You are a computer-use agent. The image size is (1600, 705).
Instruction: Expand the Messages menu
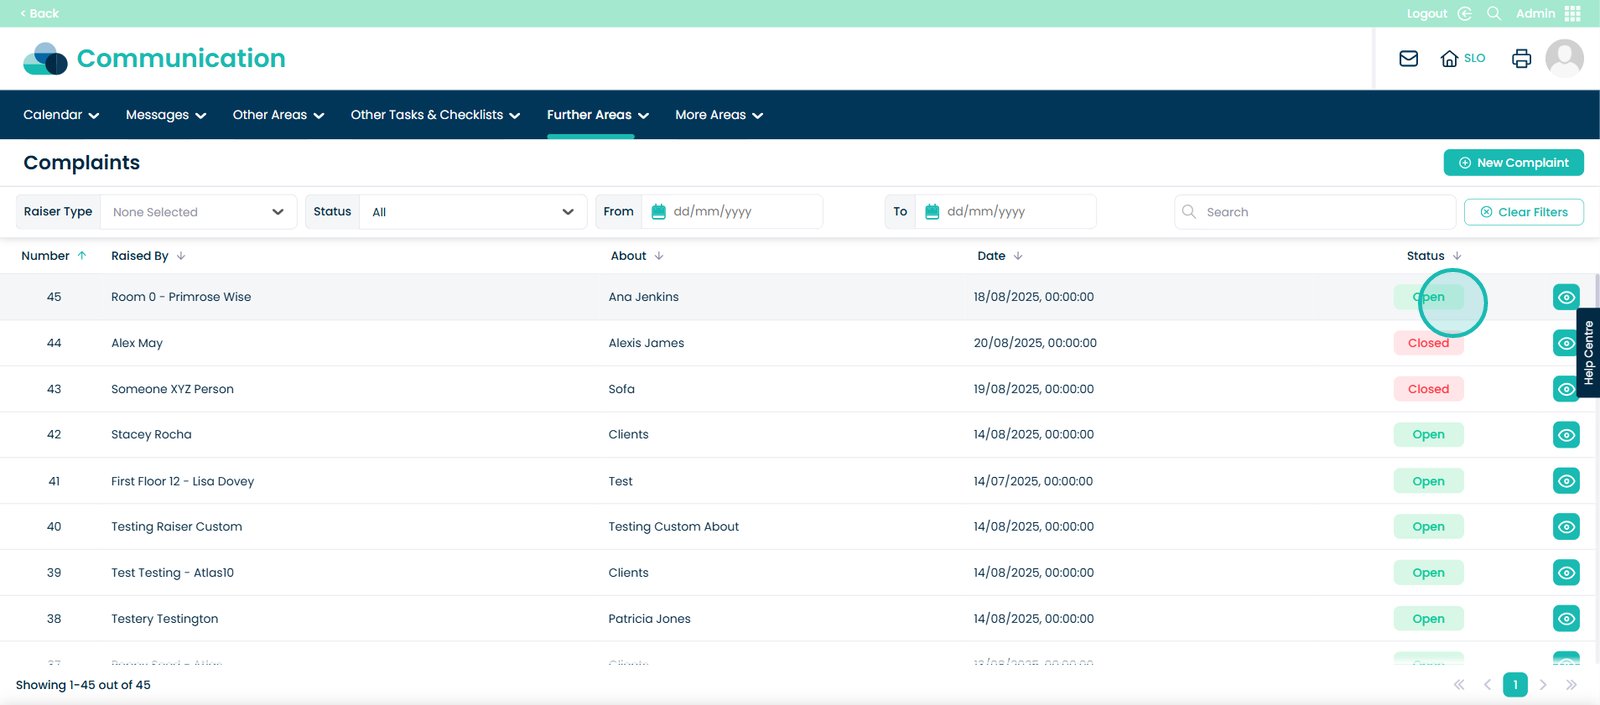coord(165,115)
